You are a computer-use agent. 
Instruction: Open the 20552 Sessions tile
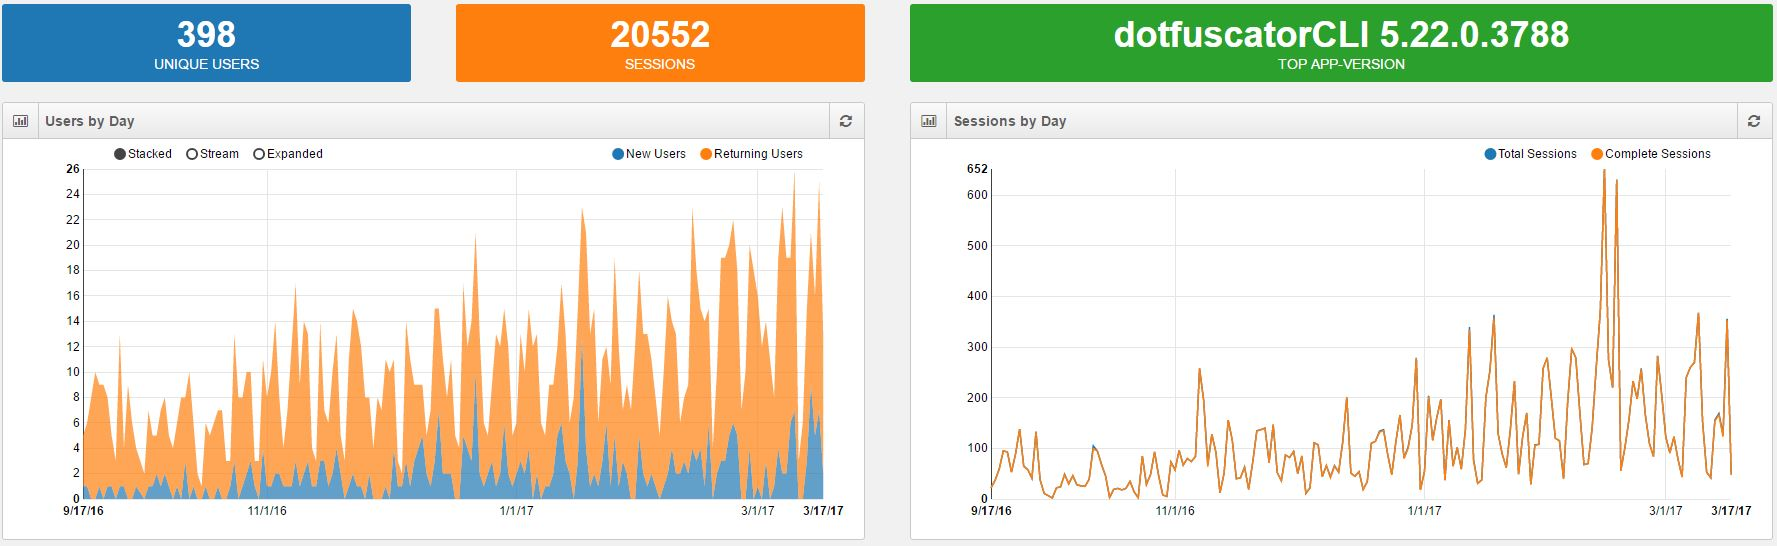coord(660,43)
